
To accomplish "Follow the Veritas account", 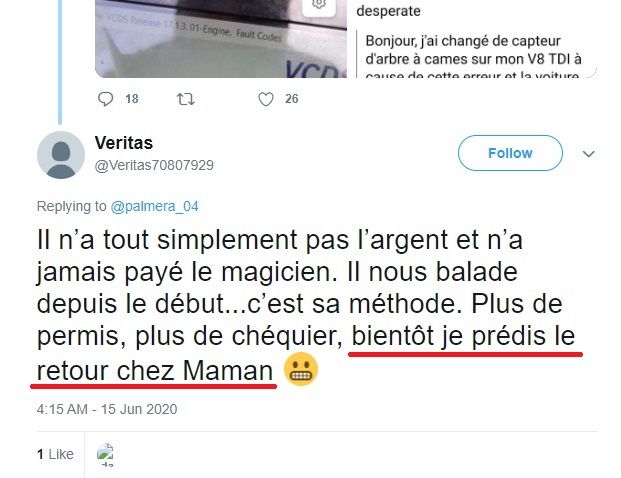I will pyautogui.click(x=510, y=153).
